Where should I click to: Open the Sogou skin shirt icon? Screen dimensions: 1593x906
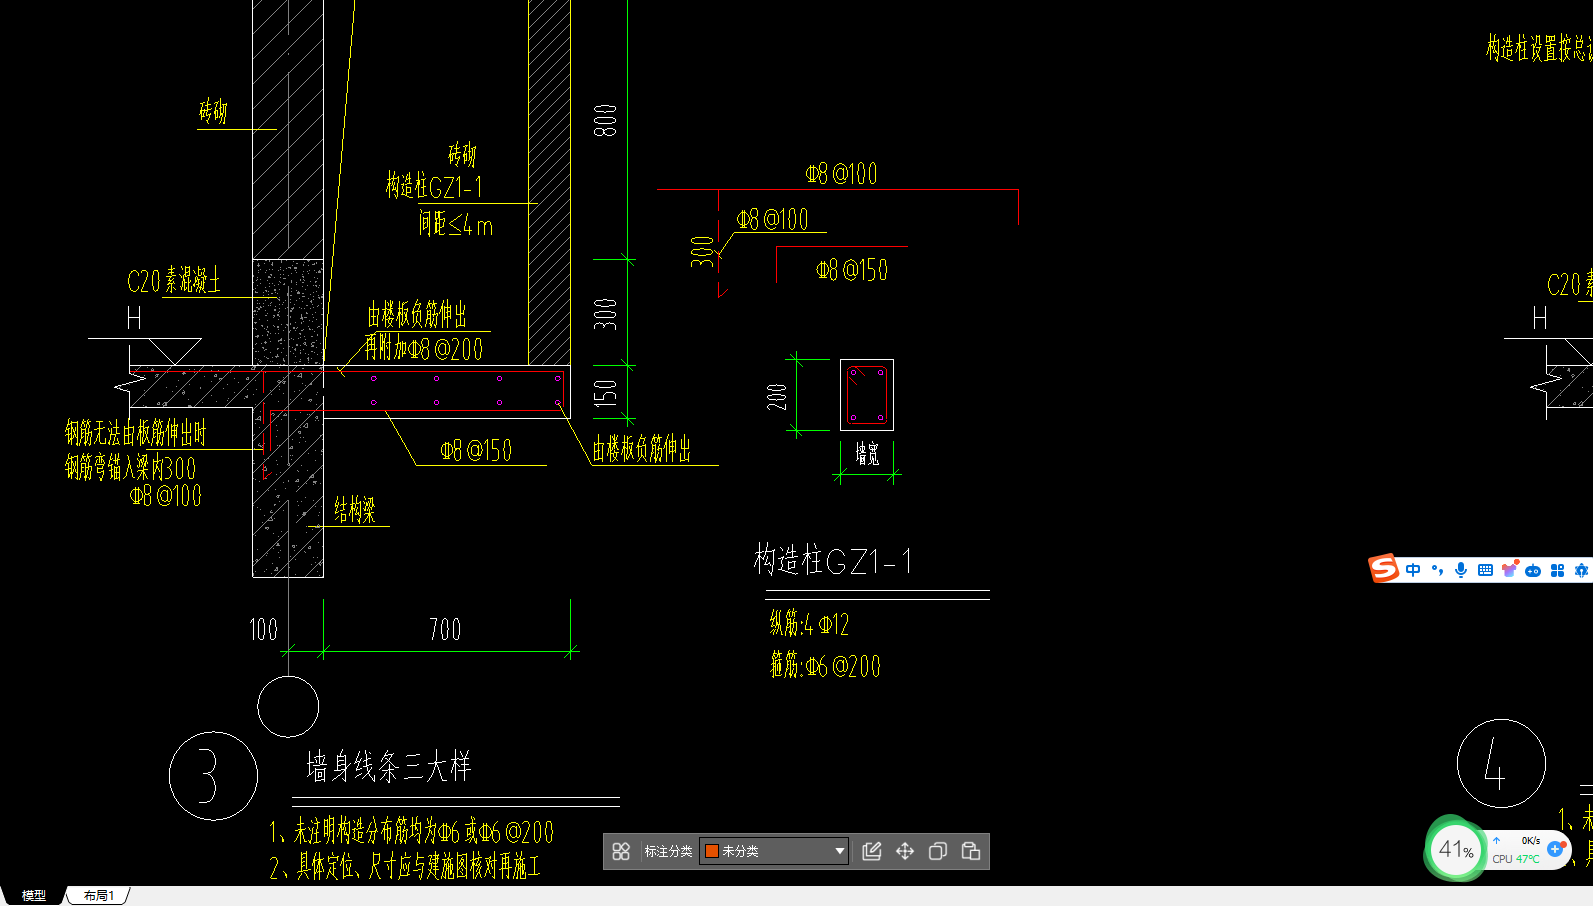(x=1509, y=569)
